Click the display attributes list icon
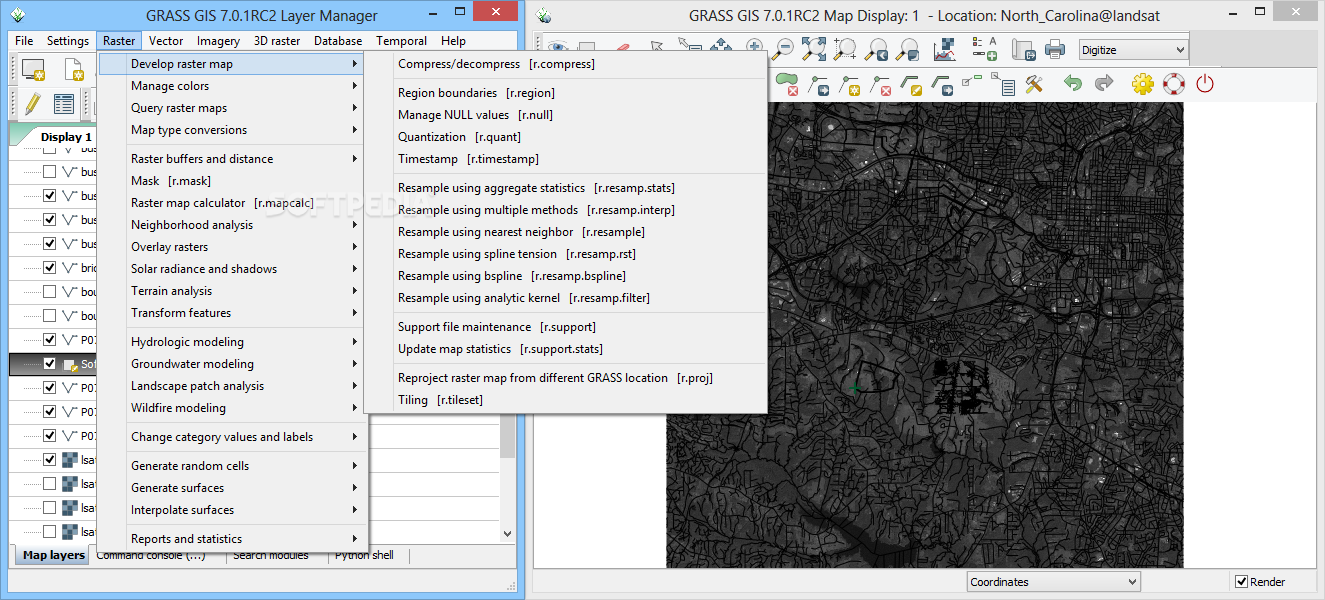1325x600 pixels. click(x=1005, y=84)
